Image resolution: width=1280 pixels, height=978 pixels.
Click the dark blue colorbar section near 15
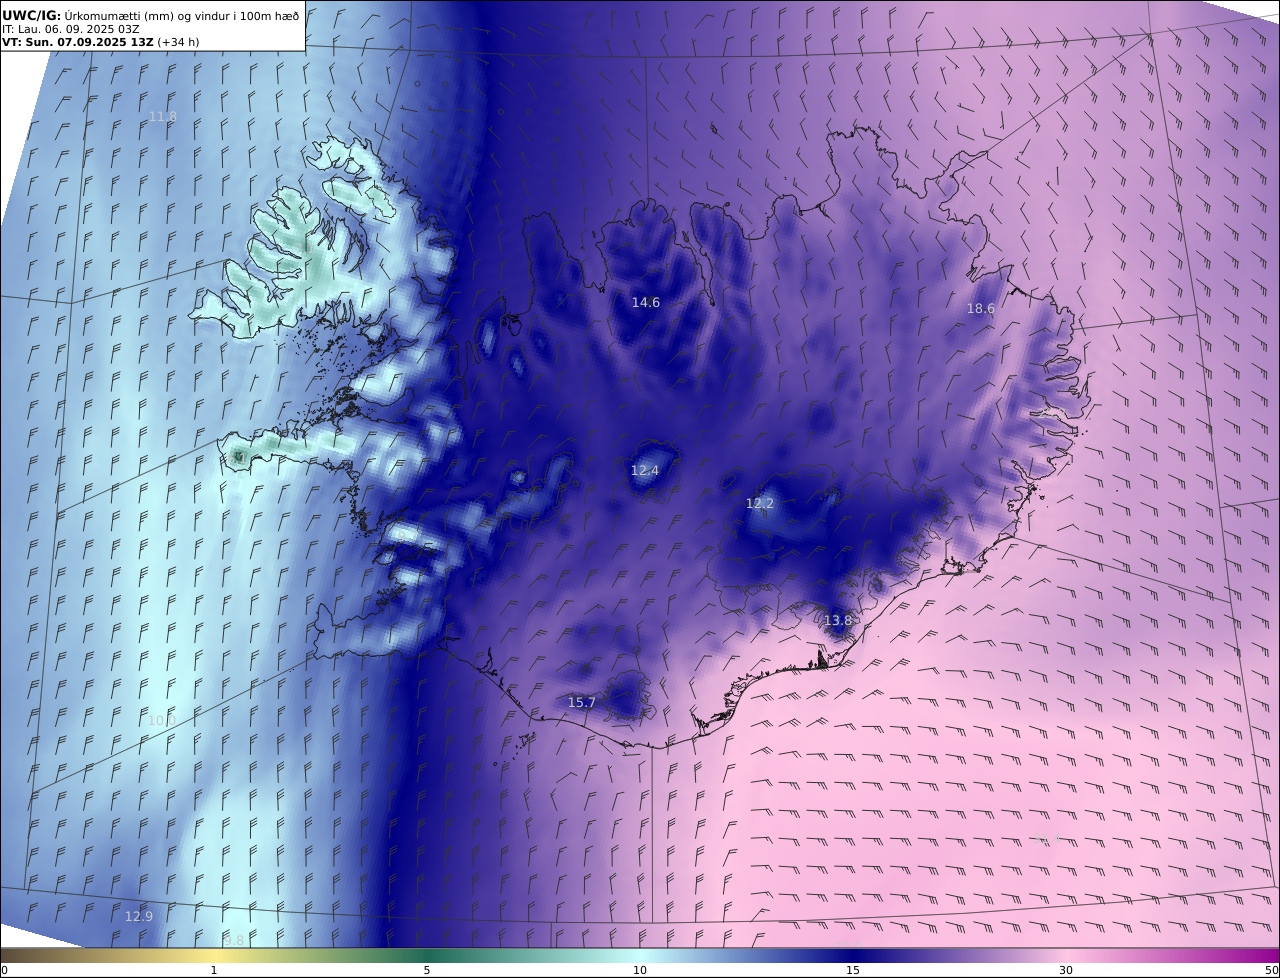click(852, 956)
